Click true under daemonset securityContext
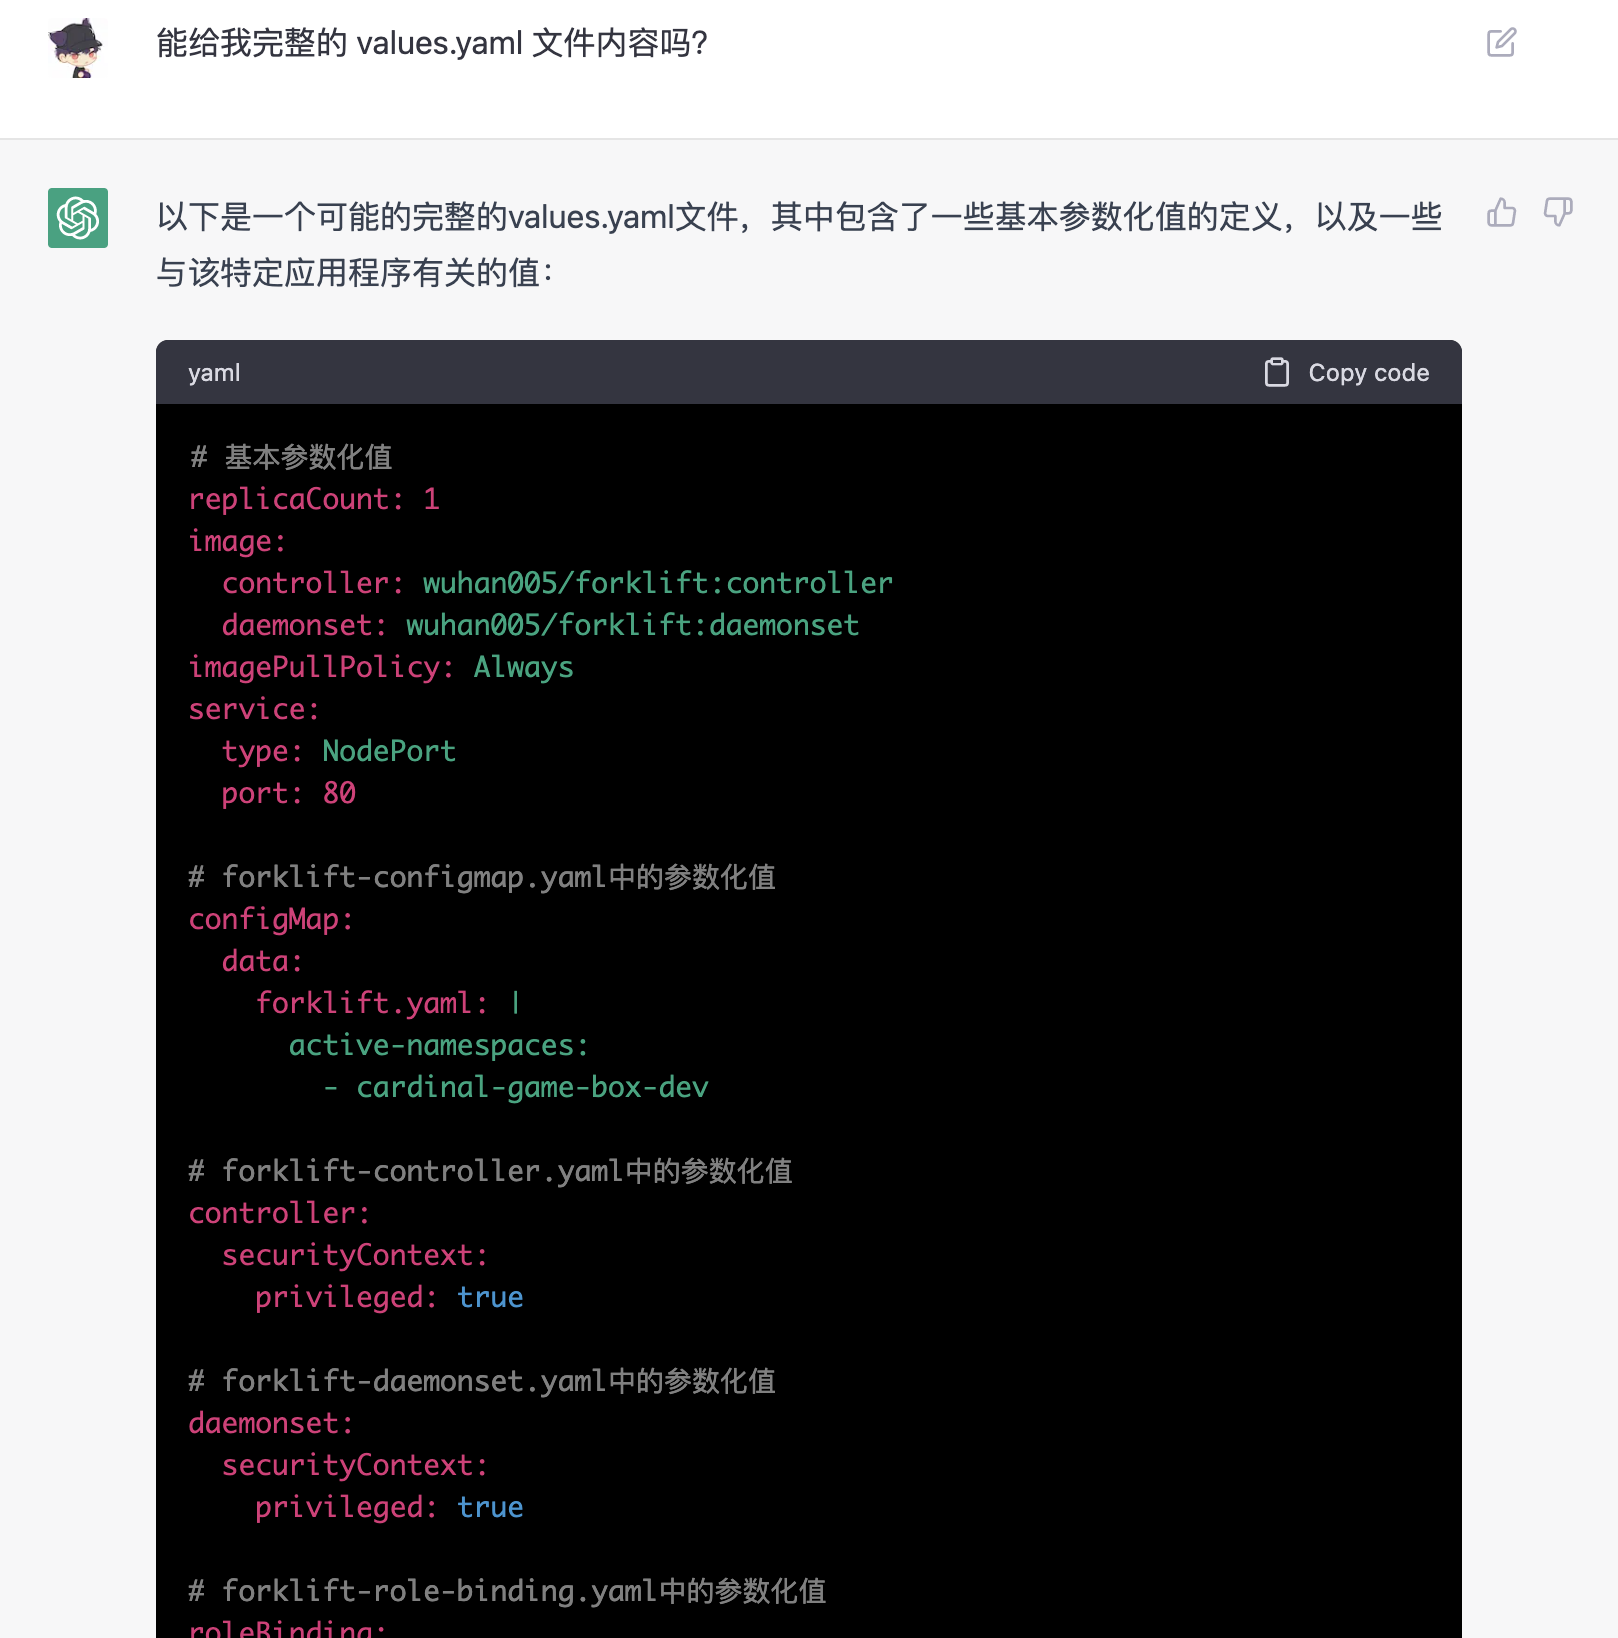Image resolution: width=1618 pixels, height=1638 pixels. pyautogui.click(x=490, y=1507)
